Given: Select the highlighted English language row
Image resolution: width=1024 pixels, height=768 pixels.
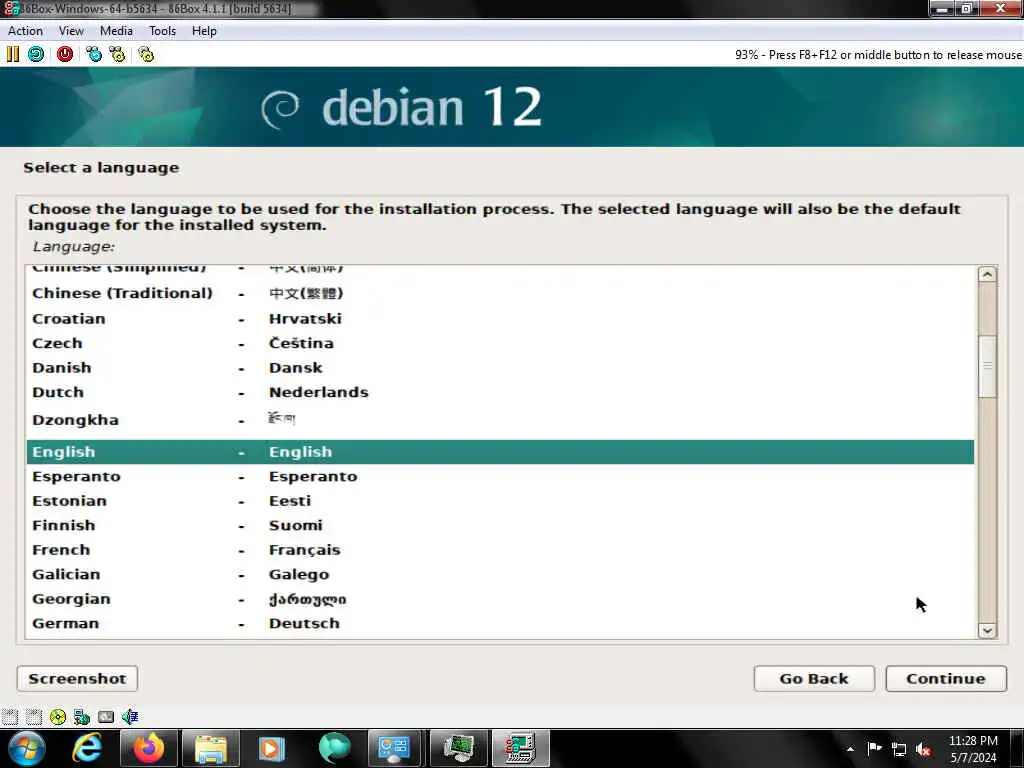Looking at the screenshot, I should click(x=500, y=452).
